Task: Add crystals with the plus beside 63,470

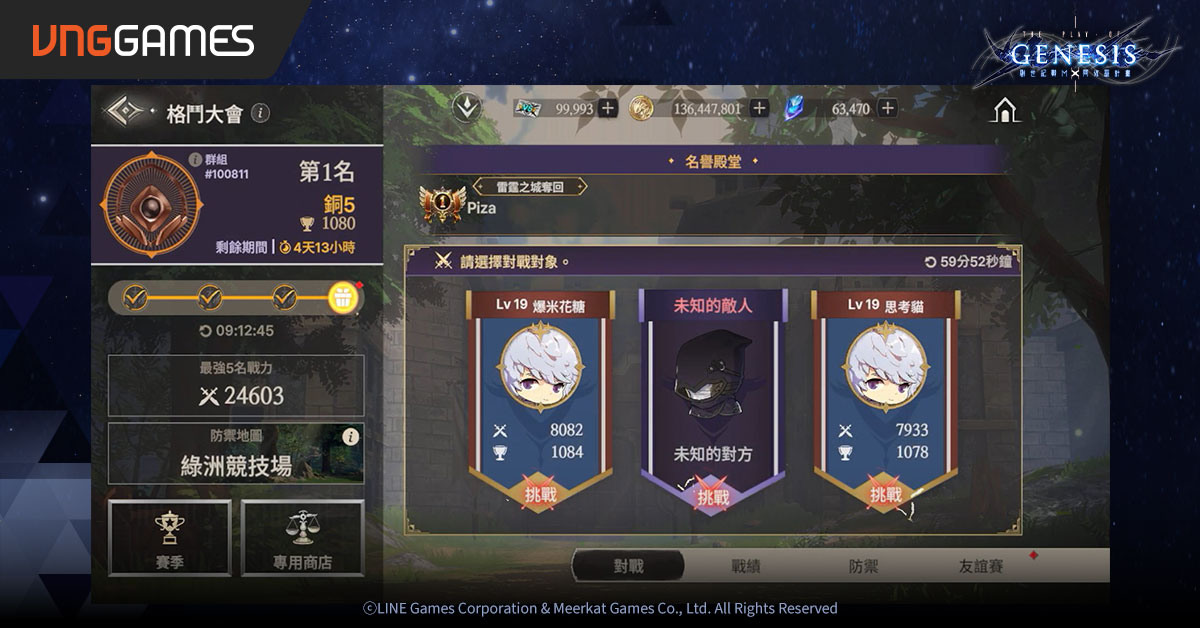Action: tap(887, 108)
